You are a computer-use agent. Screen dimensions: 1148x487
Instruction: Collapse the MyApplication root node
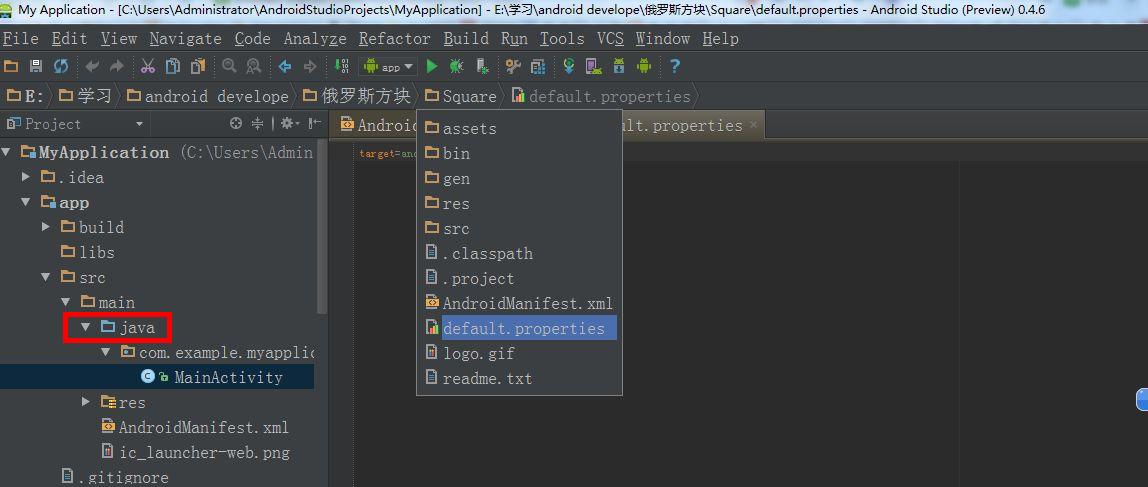point(7,152)
